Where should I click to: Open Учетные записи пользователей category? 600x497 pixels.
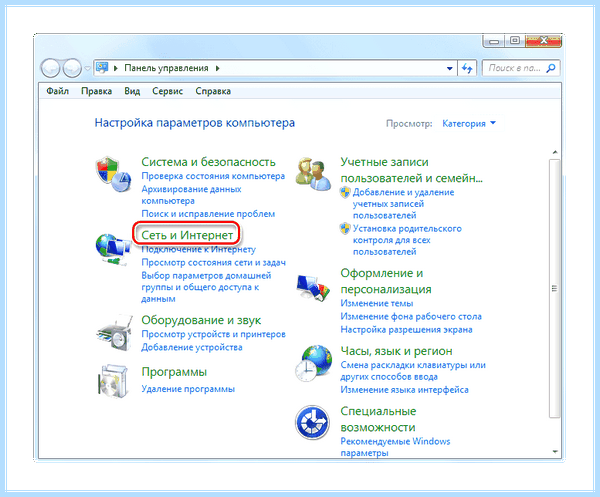[411, 170]
